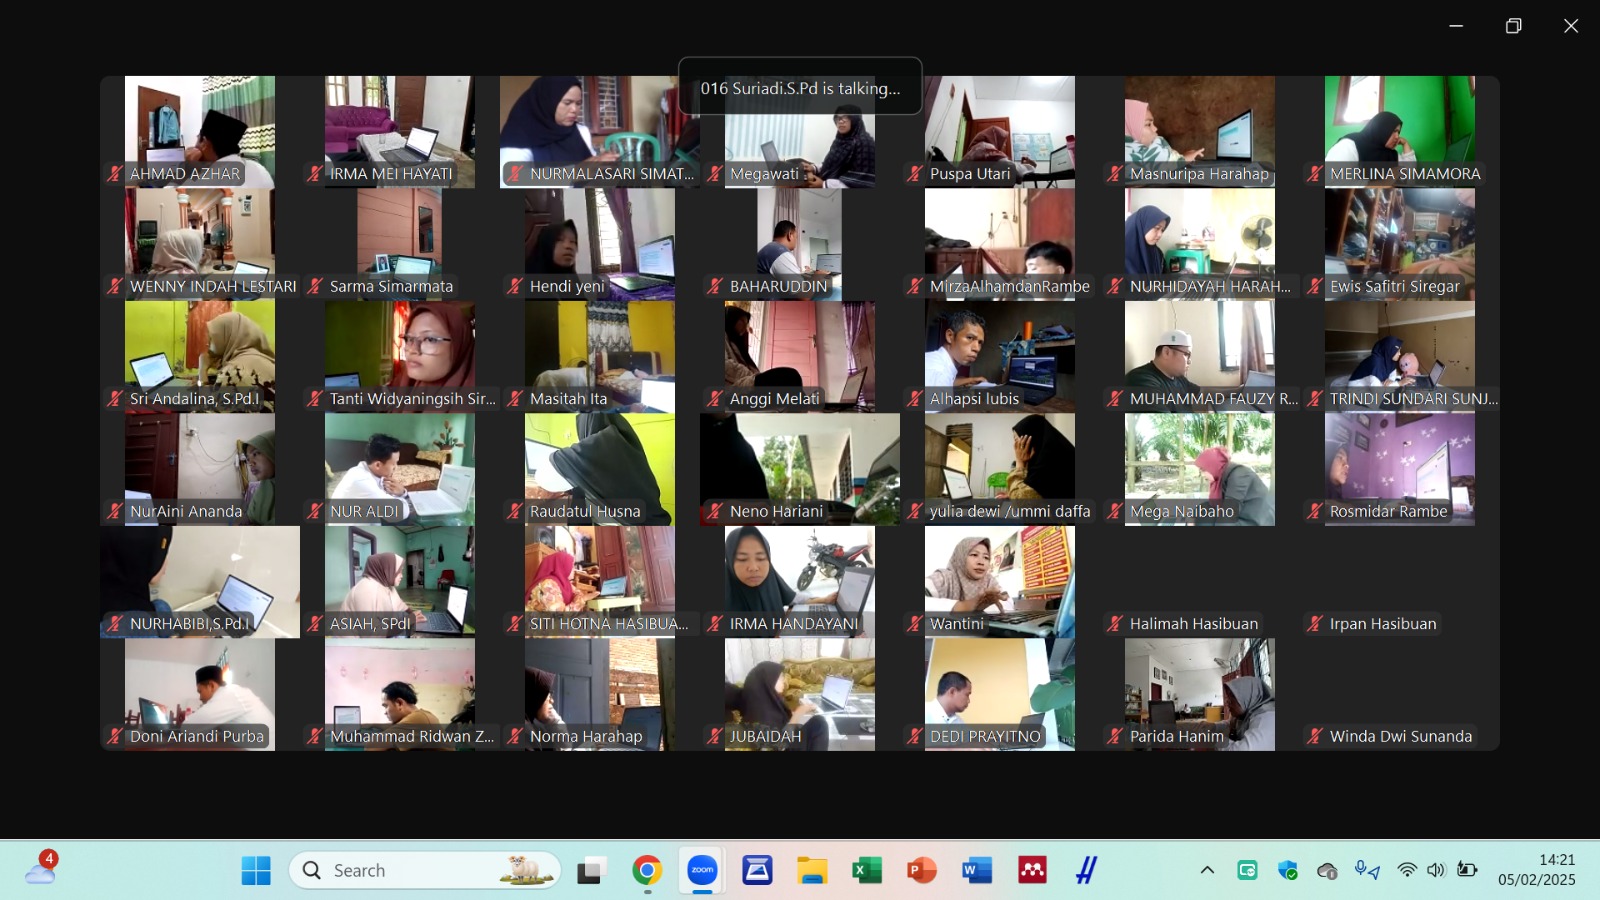
Task: Select MERLINA SIMAMORA video tile
Action: 1400,132
